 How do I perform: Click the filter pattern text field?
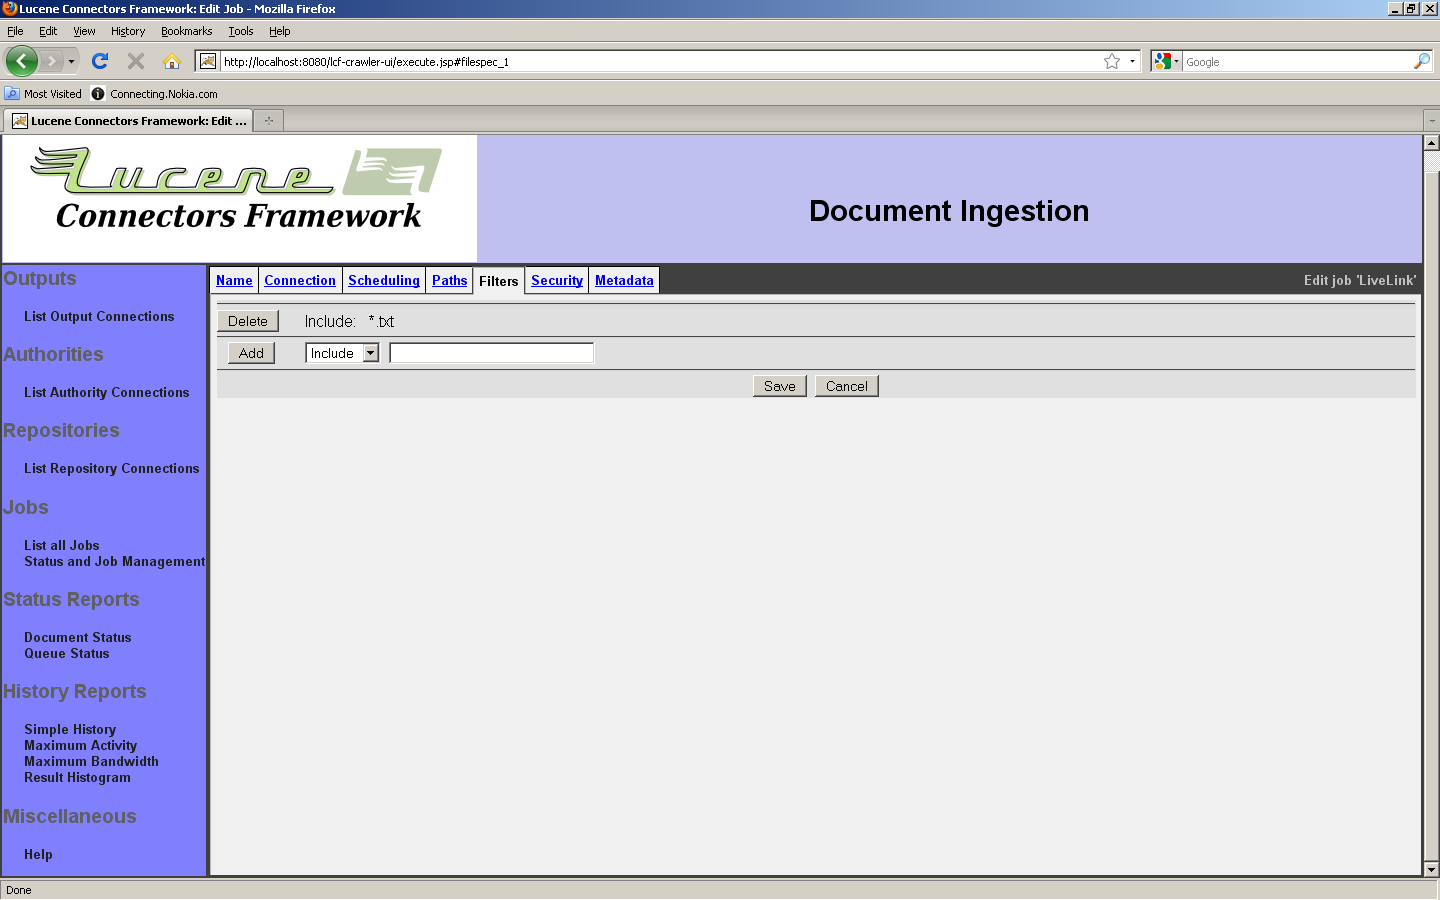[491, 353]
